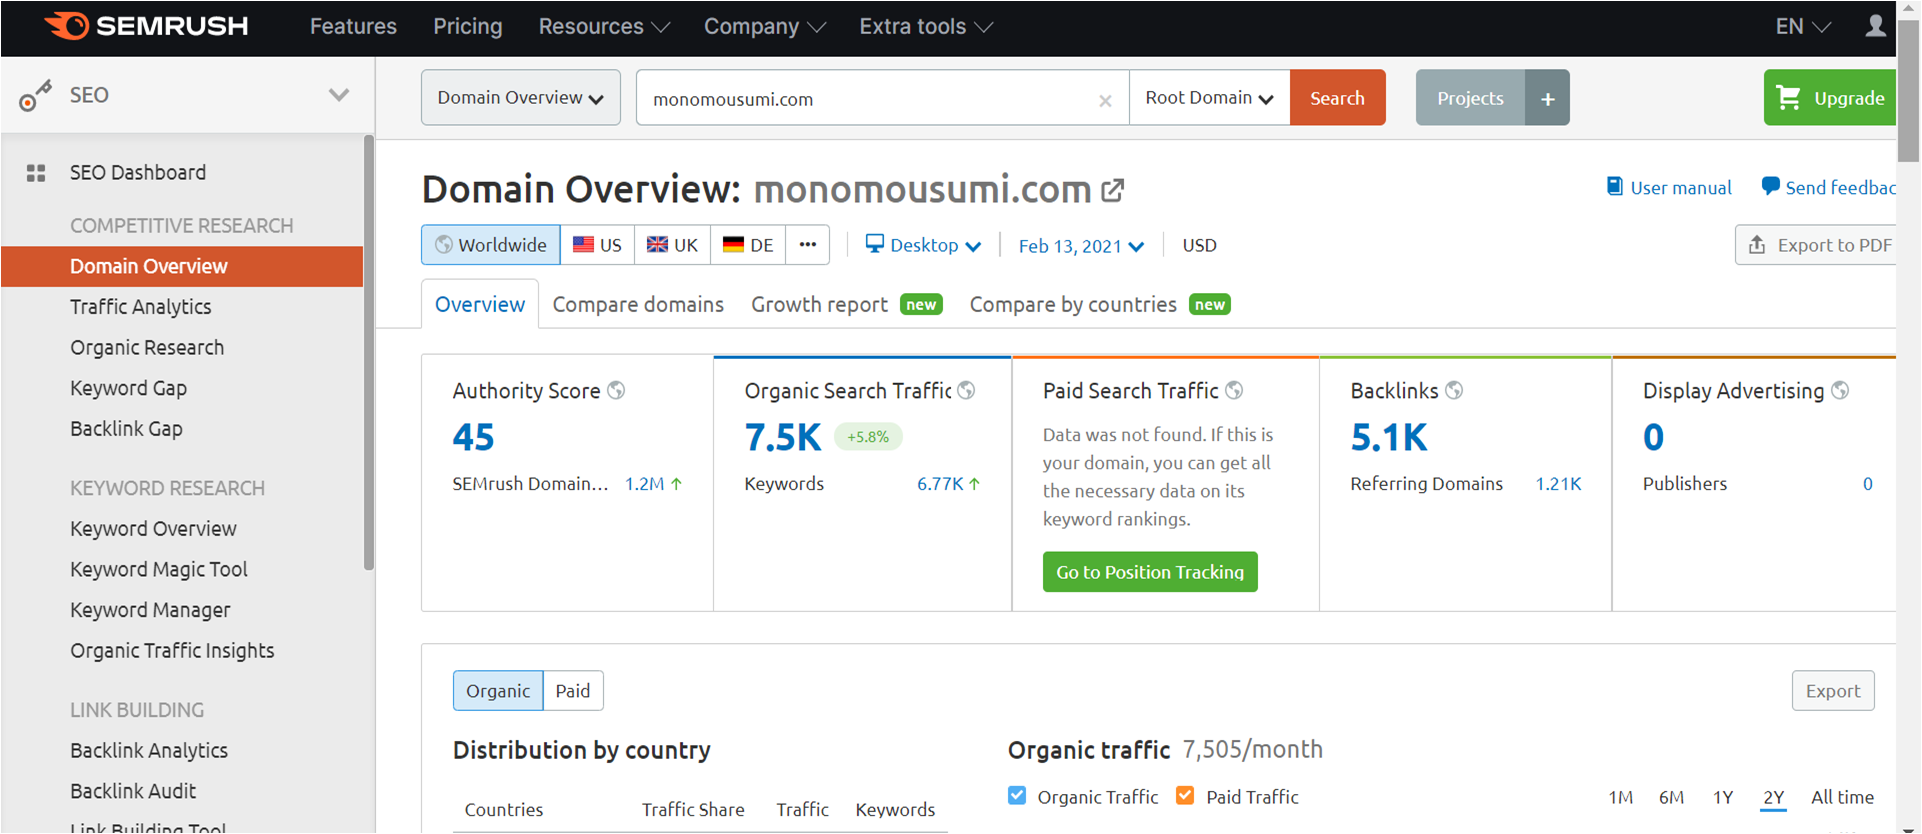Click the Authority Score info globe icon
Viewport: 1922px width, 834px height.
(x=617, y=391)
